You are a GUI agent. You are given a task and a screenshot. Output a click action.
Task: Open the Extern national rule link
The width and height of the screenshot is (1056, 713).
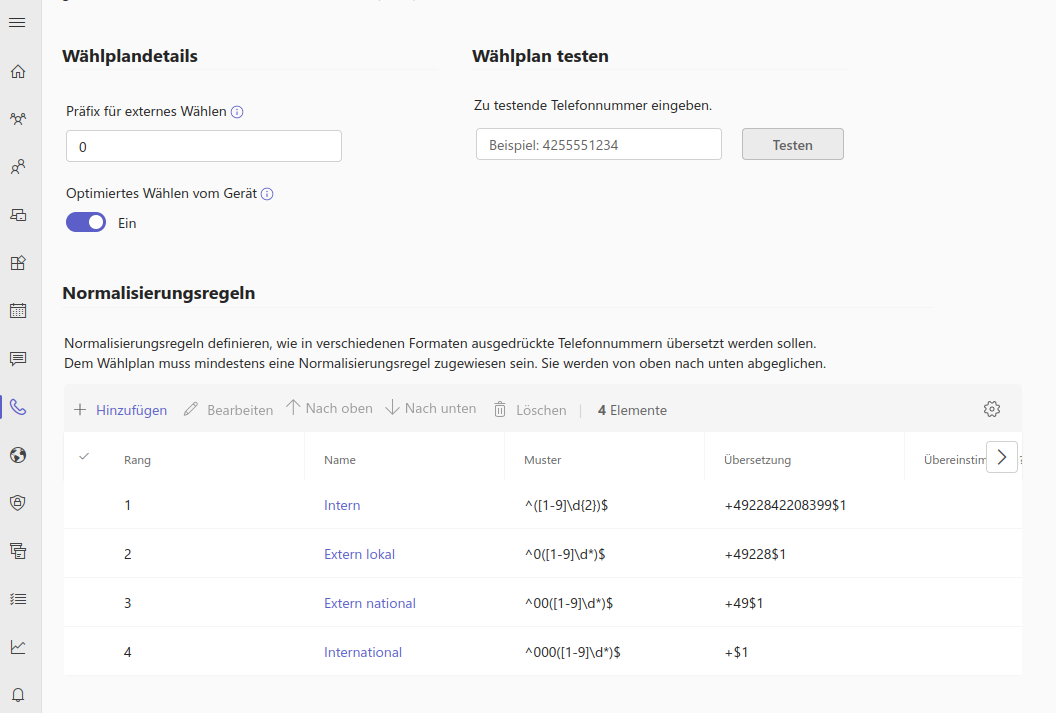tap(369, 603)
